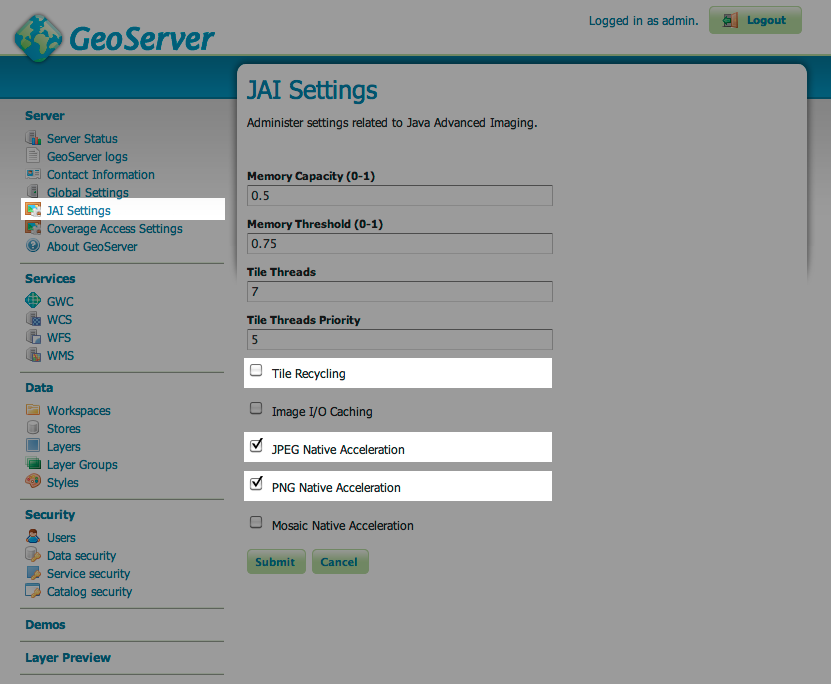Open the Styles link

(x=63, y=483)
